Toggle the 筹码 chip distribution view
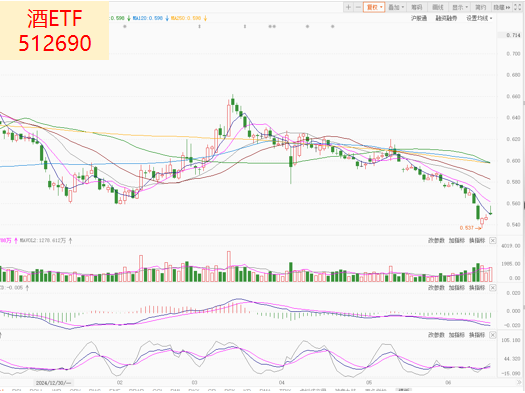 point(417,7)
